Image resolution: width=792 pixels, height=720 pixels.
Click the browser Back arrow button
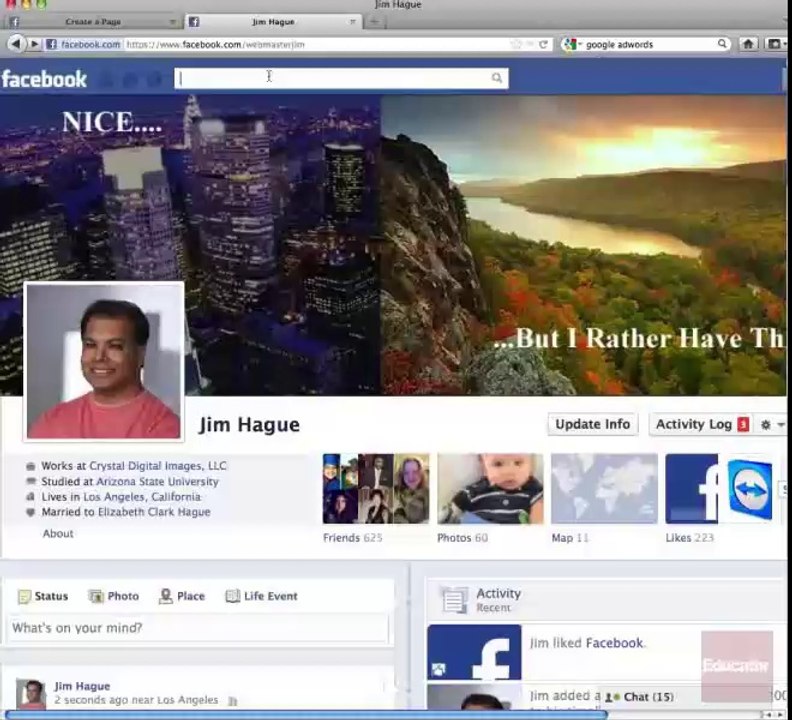pyautogui.click(x=16, y=44)
